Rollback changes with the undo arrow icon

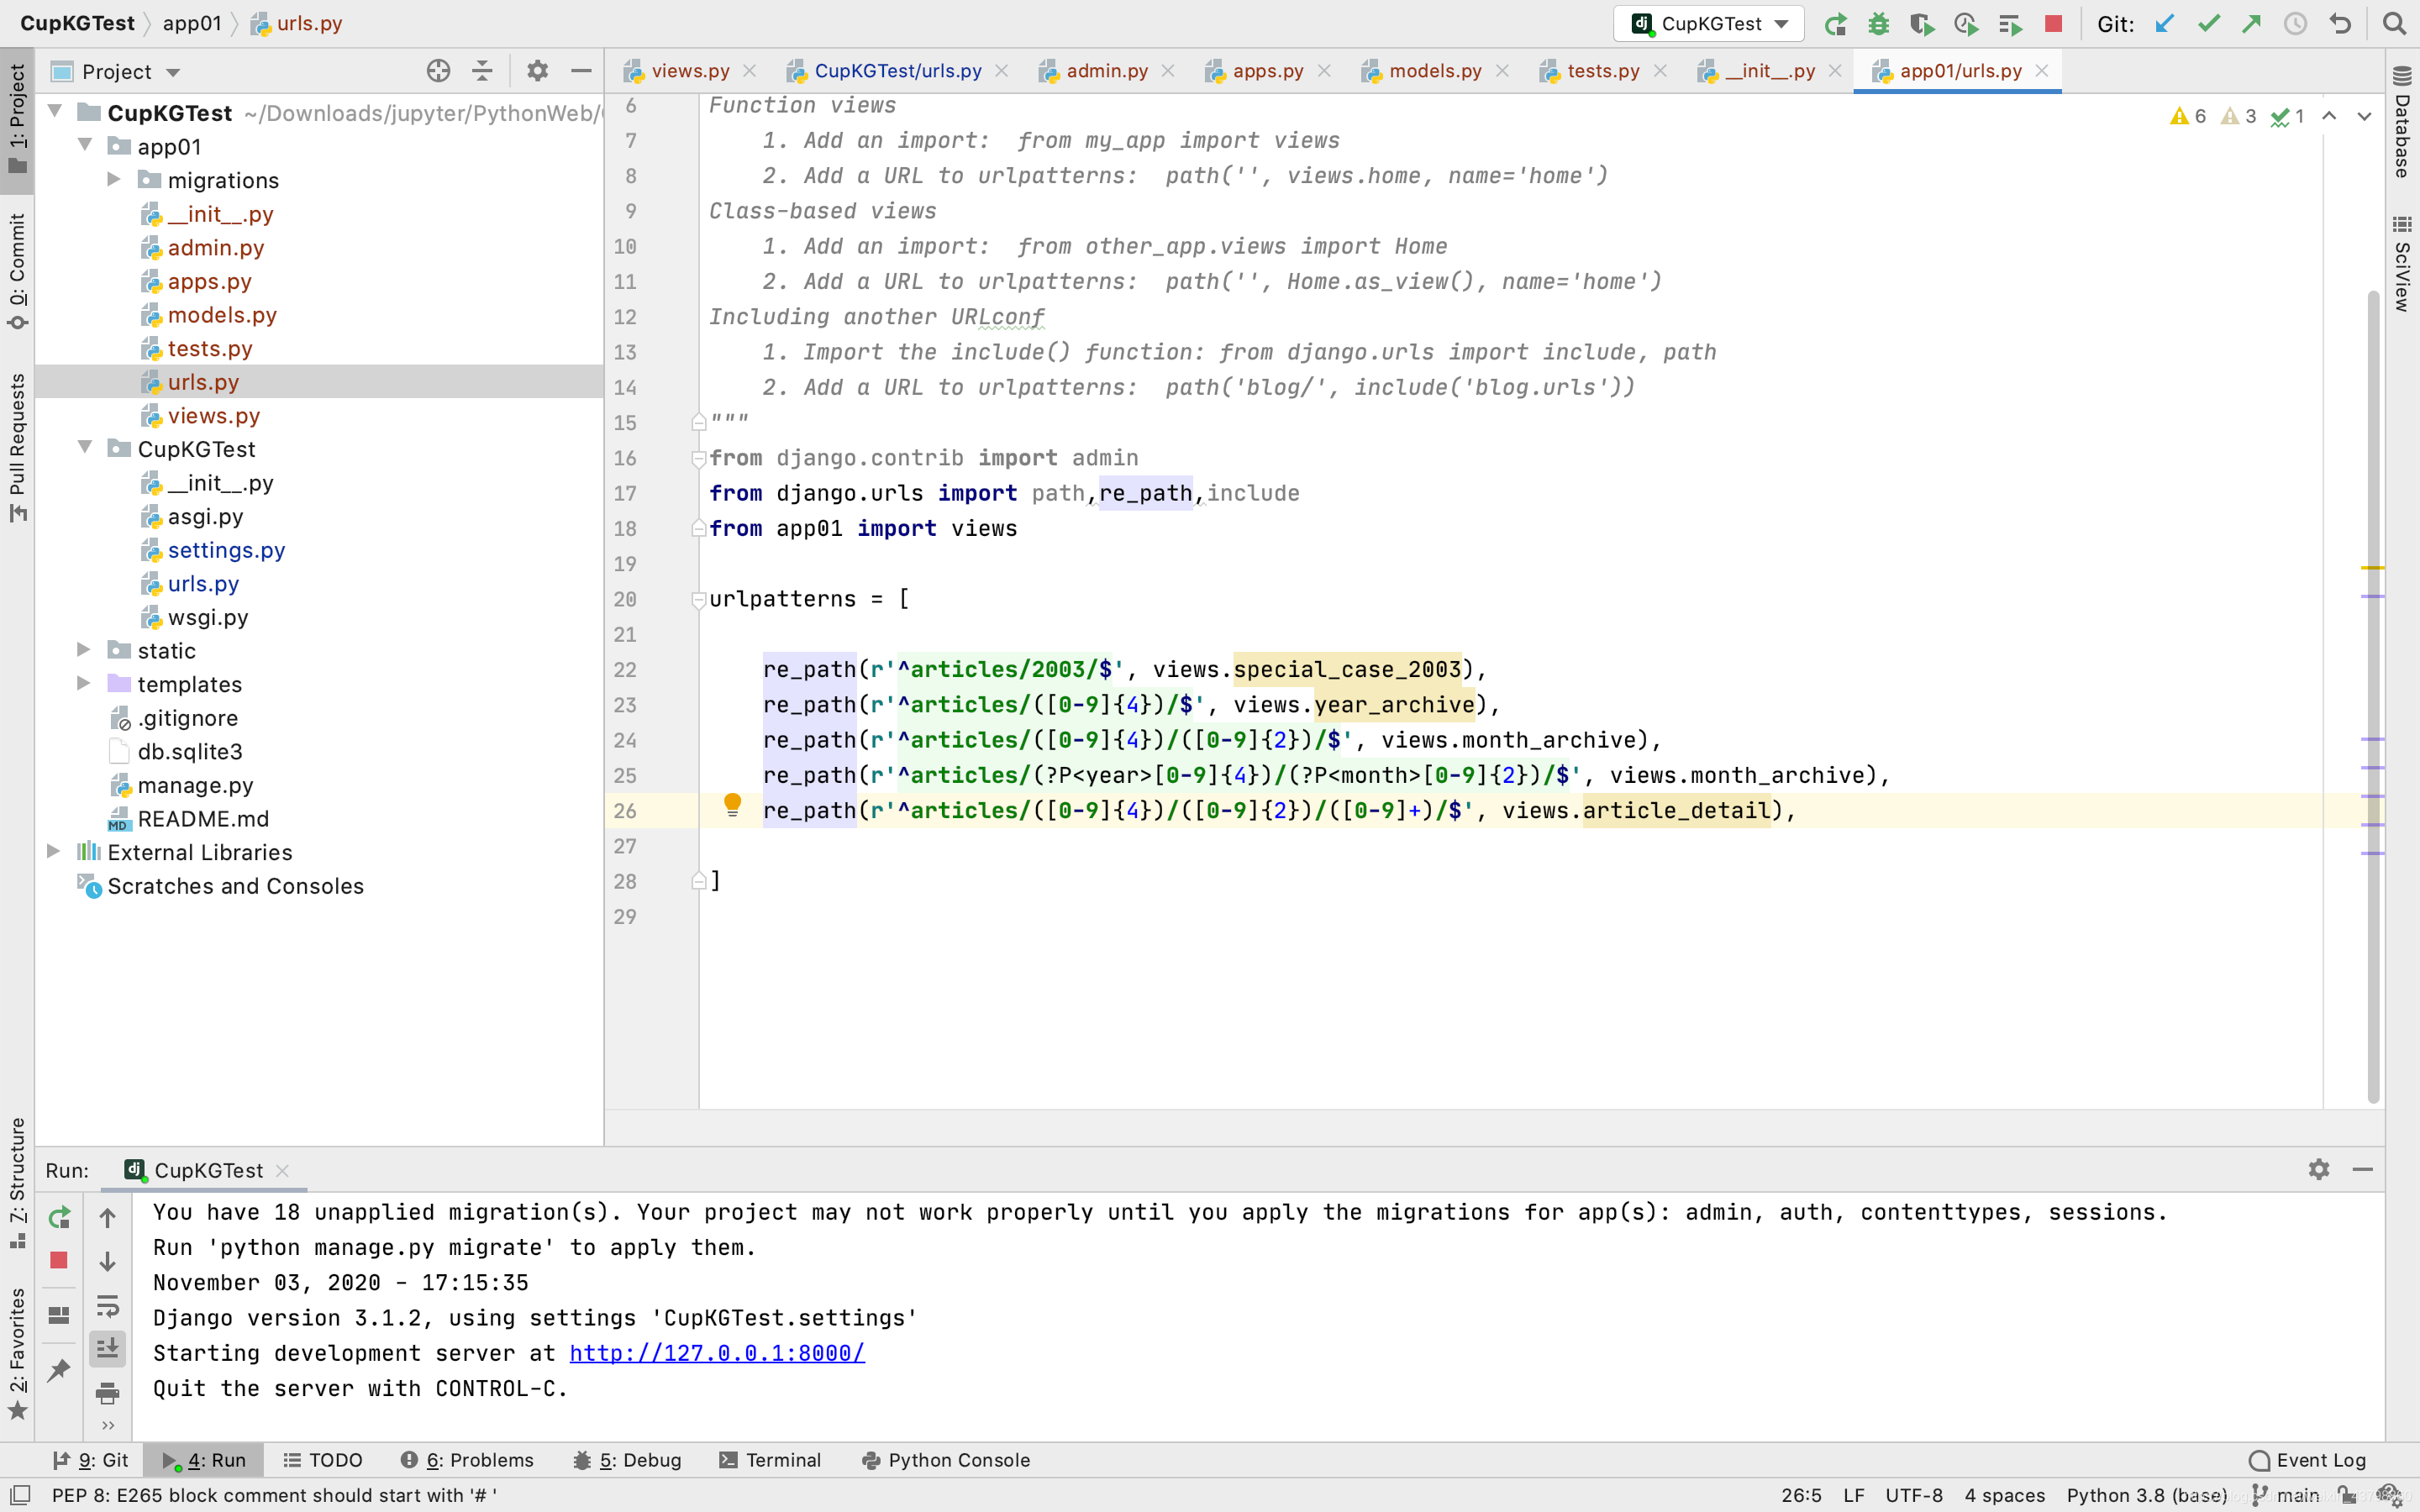(2340, 24)
